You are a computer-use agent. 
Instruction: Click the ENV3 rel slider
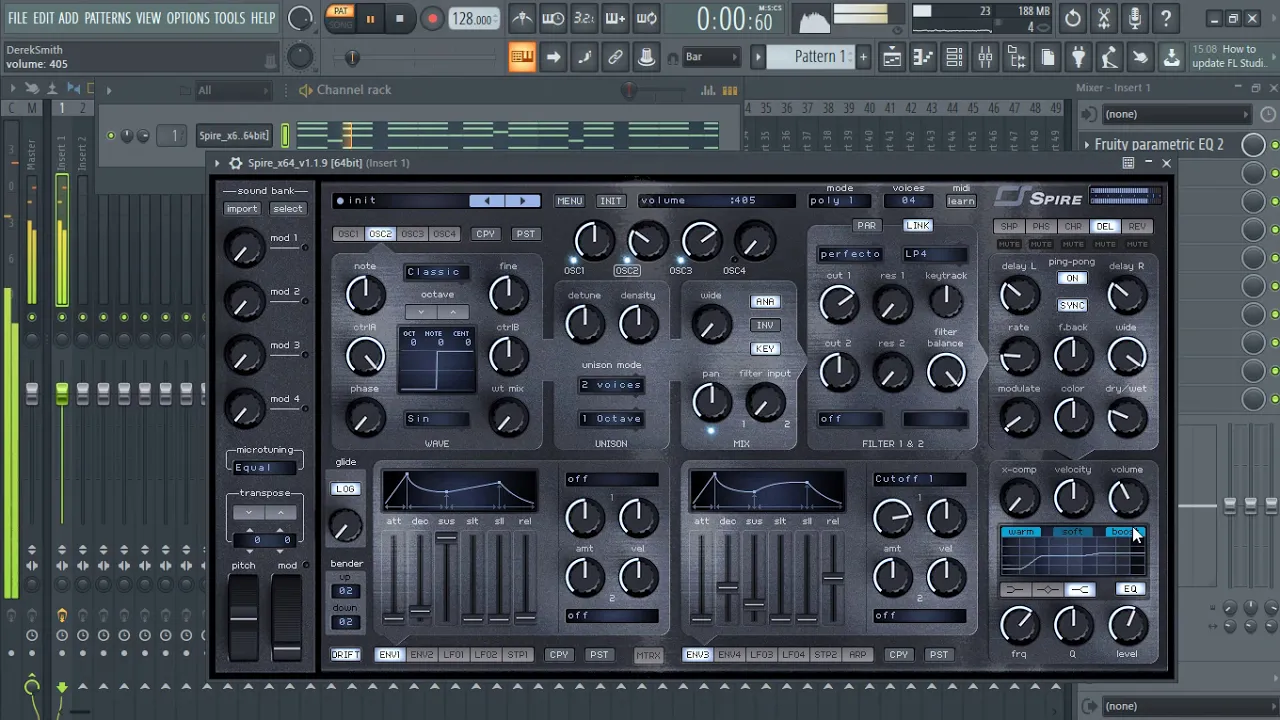click(x=833, y=578)
